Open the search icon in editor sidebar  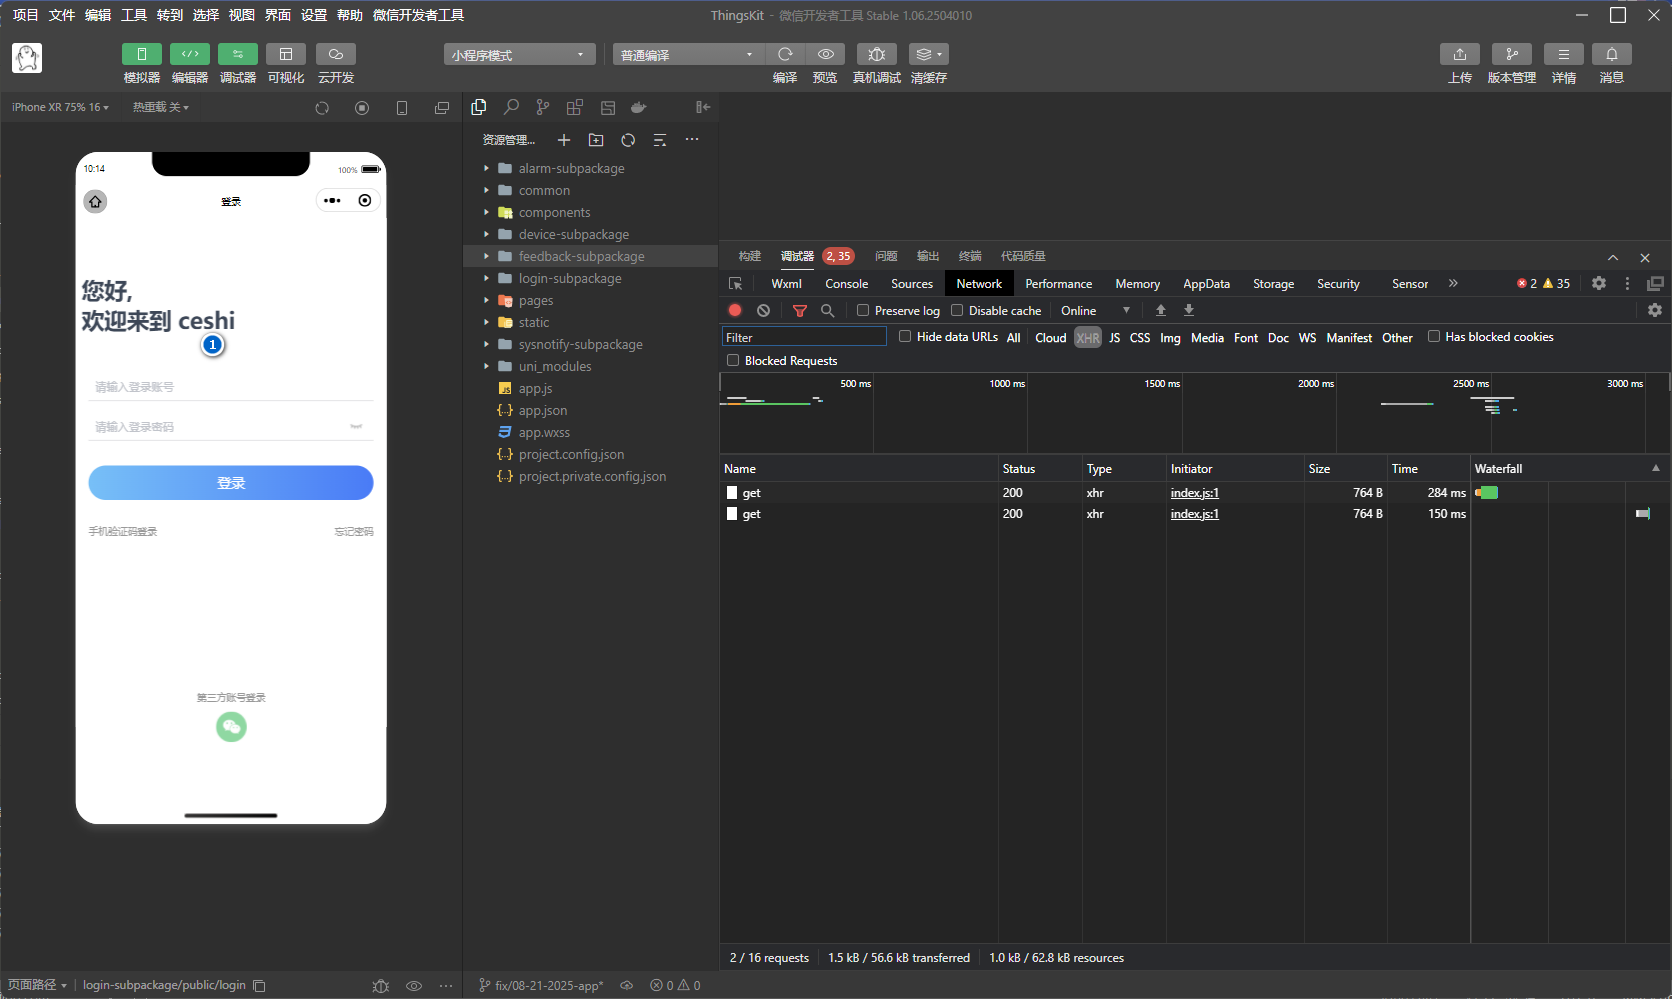coord(511,107)
